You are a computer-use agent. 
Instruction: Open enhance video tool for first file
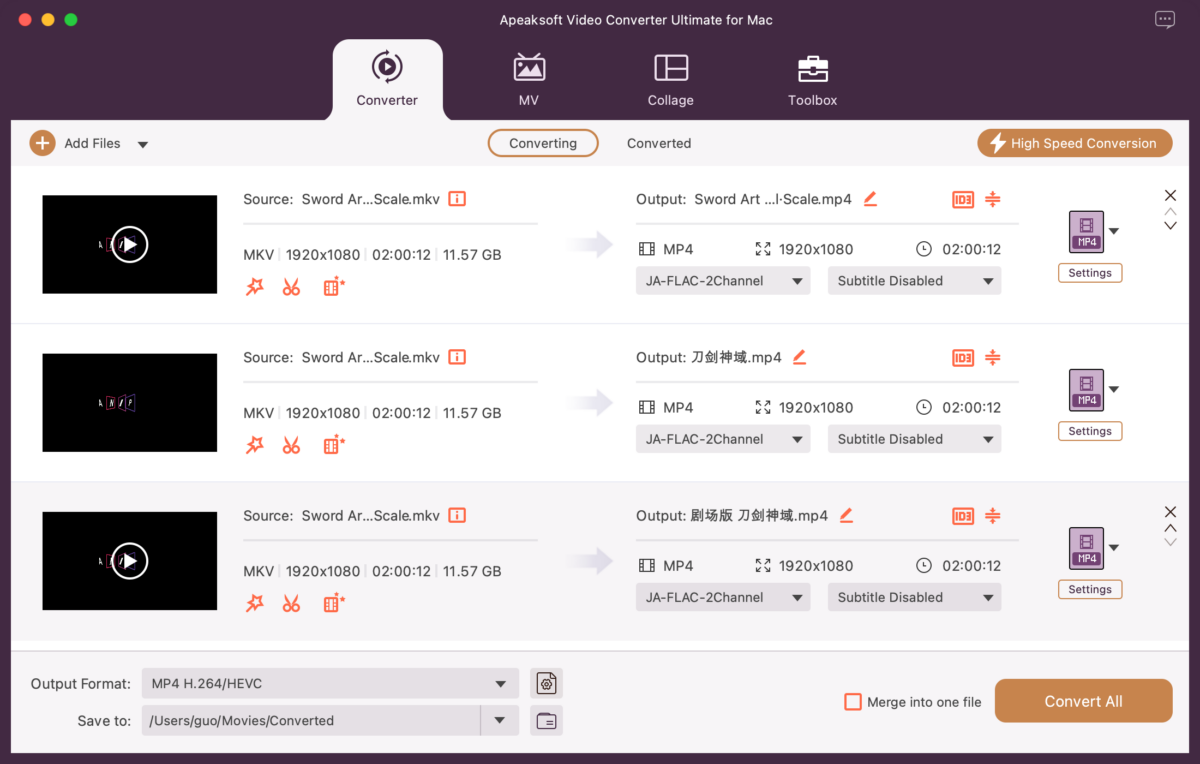coord(334,287)
